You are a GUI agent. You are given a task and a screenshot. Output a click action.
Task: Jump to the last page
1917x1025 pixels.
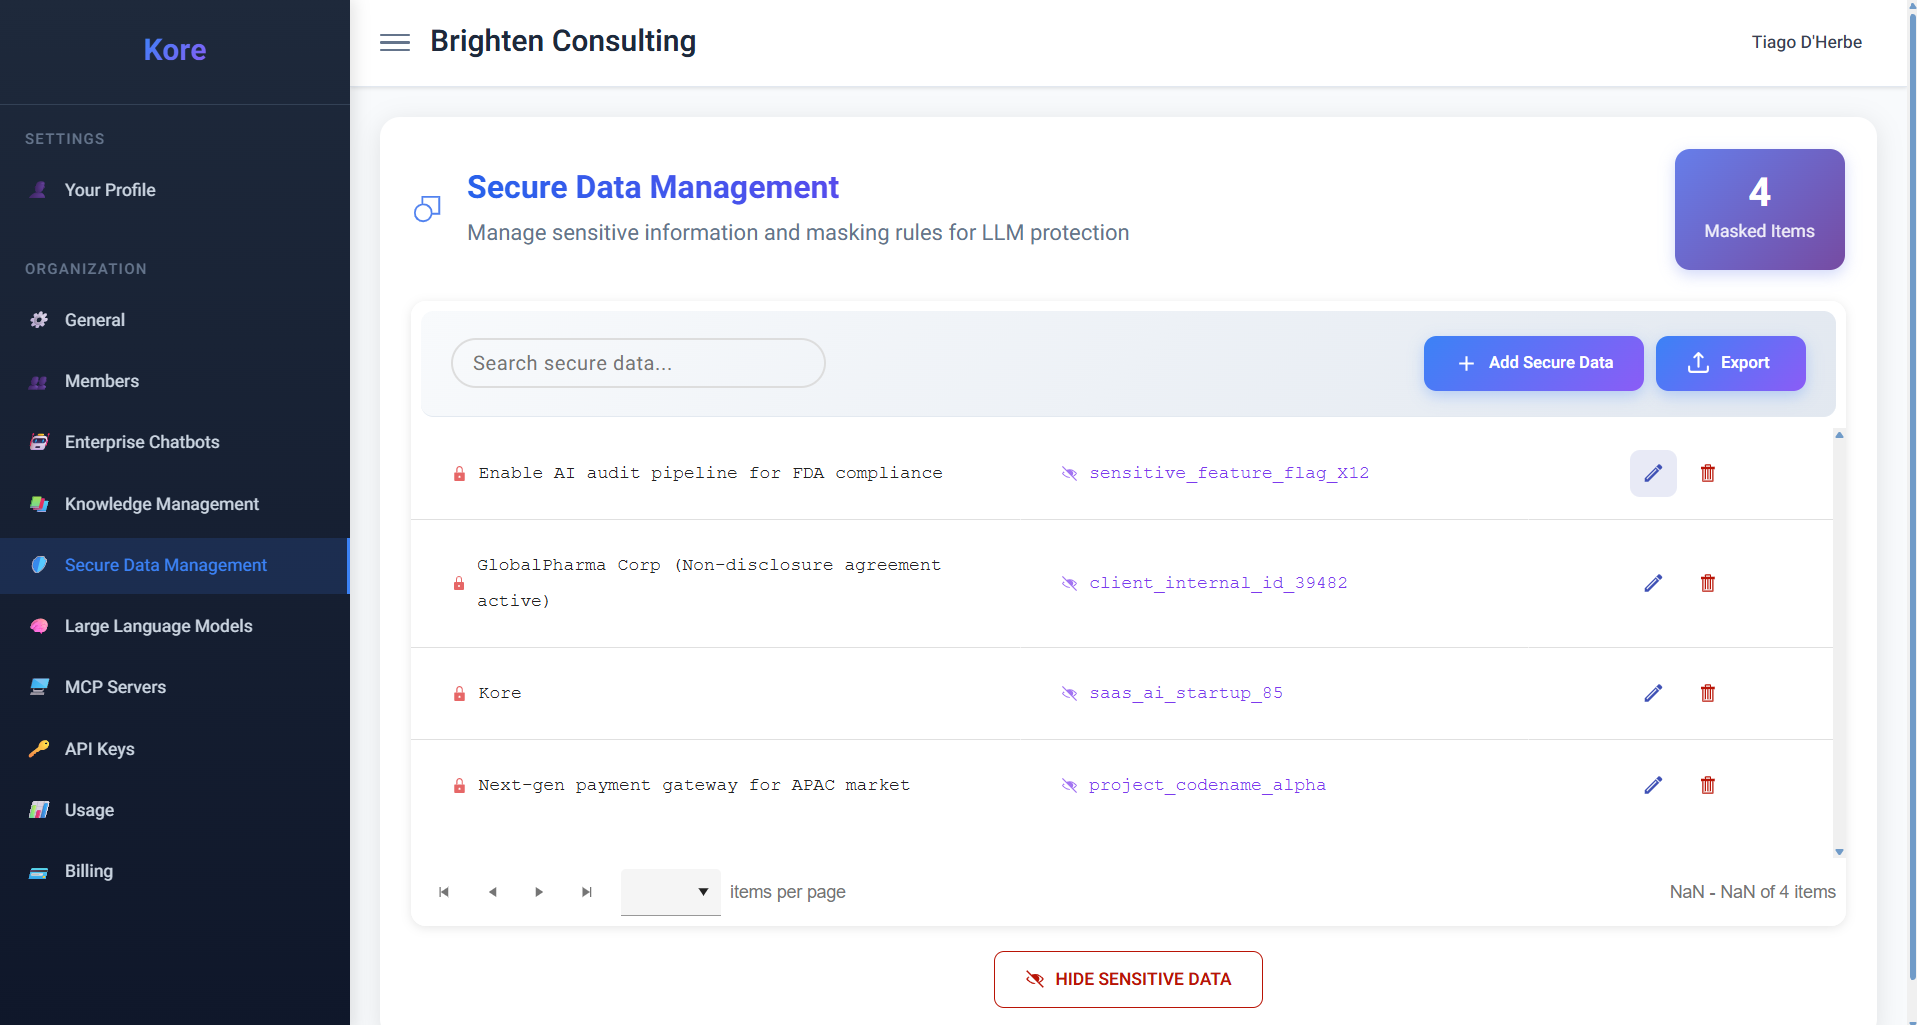(x=587, y=892)
